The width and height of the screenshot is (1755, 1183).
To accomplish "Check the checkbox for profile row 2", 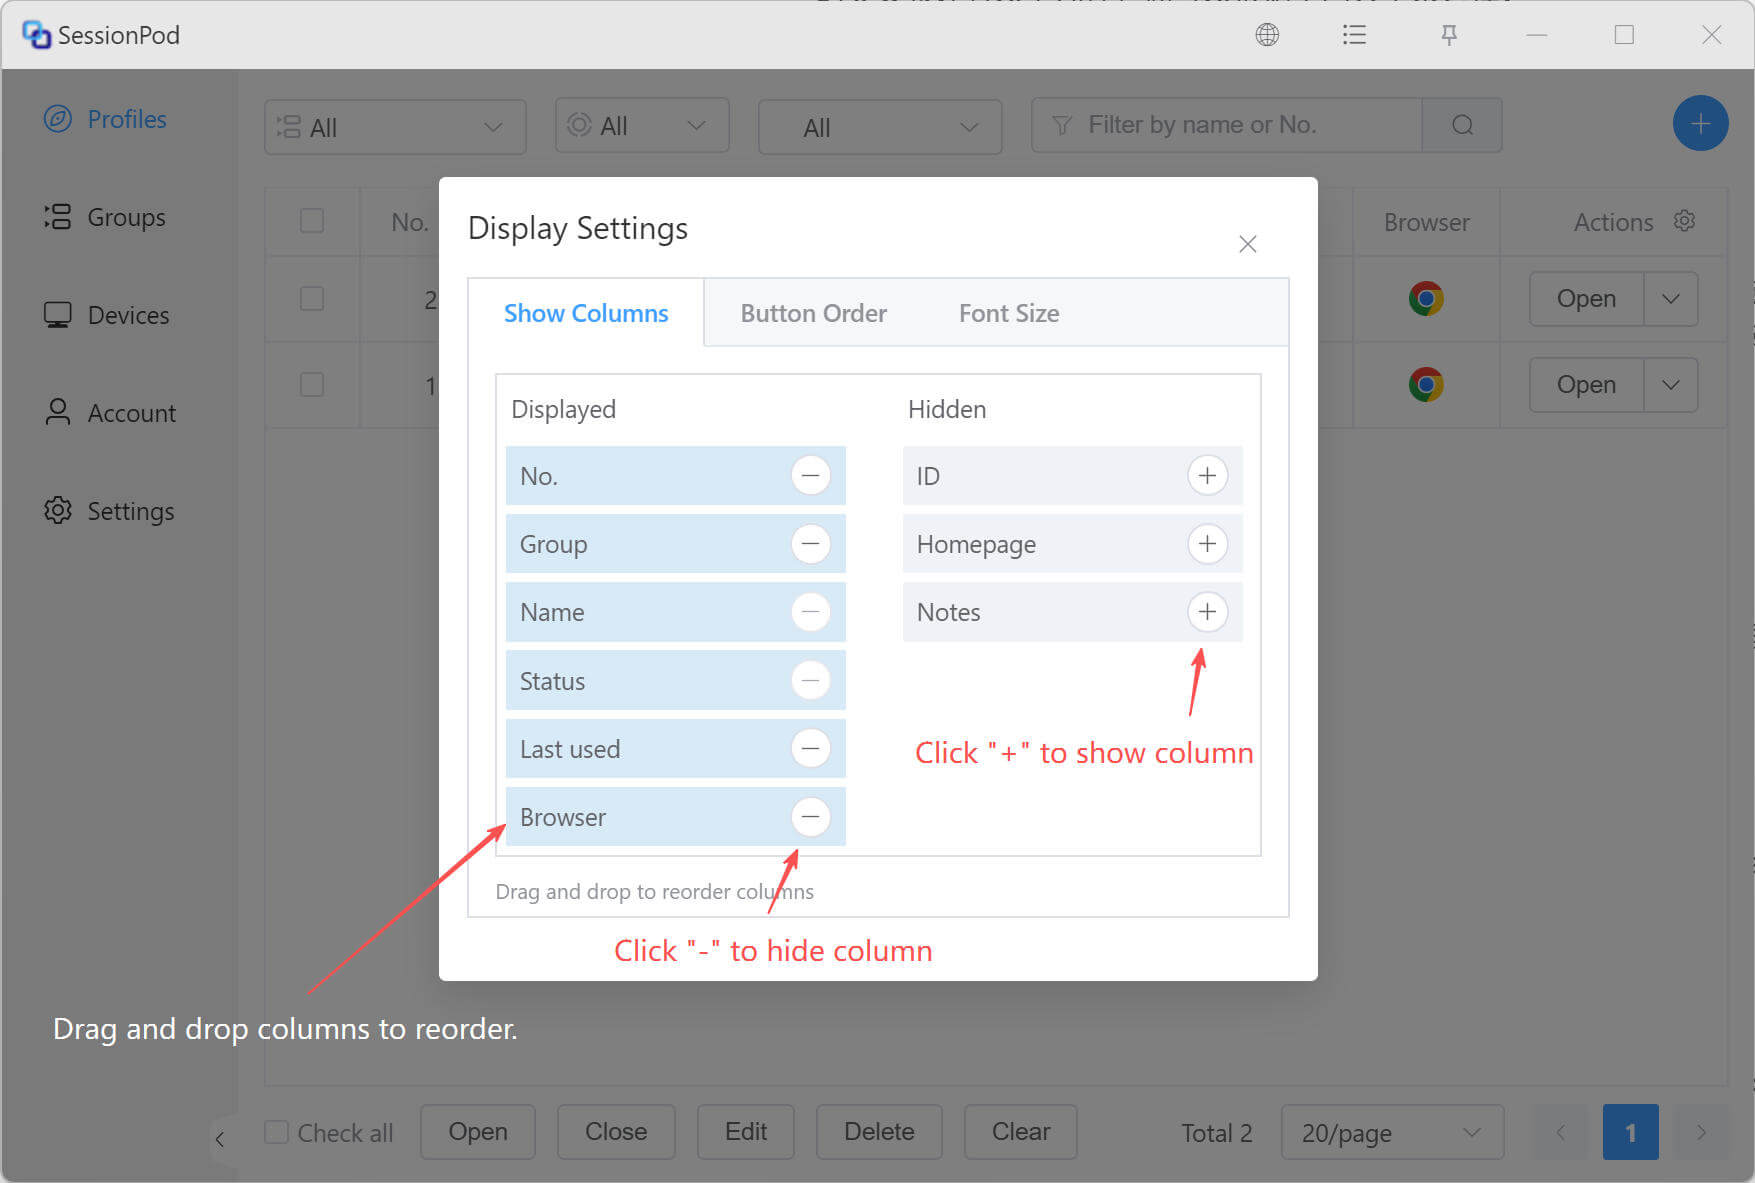I will [312, 298].
